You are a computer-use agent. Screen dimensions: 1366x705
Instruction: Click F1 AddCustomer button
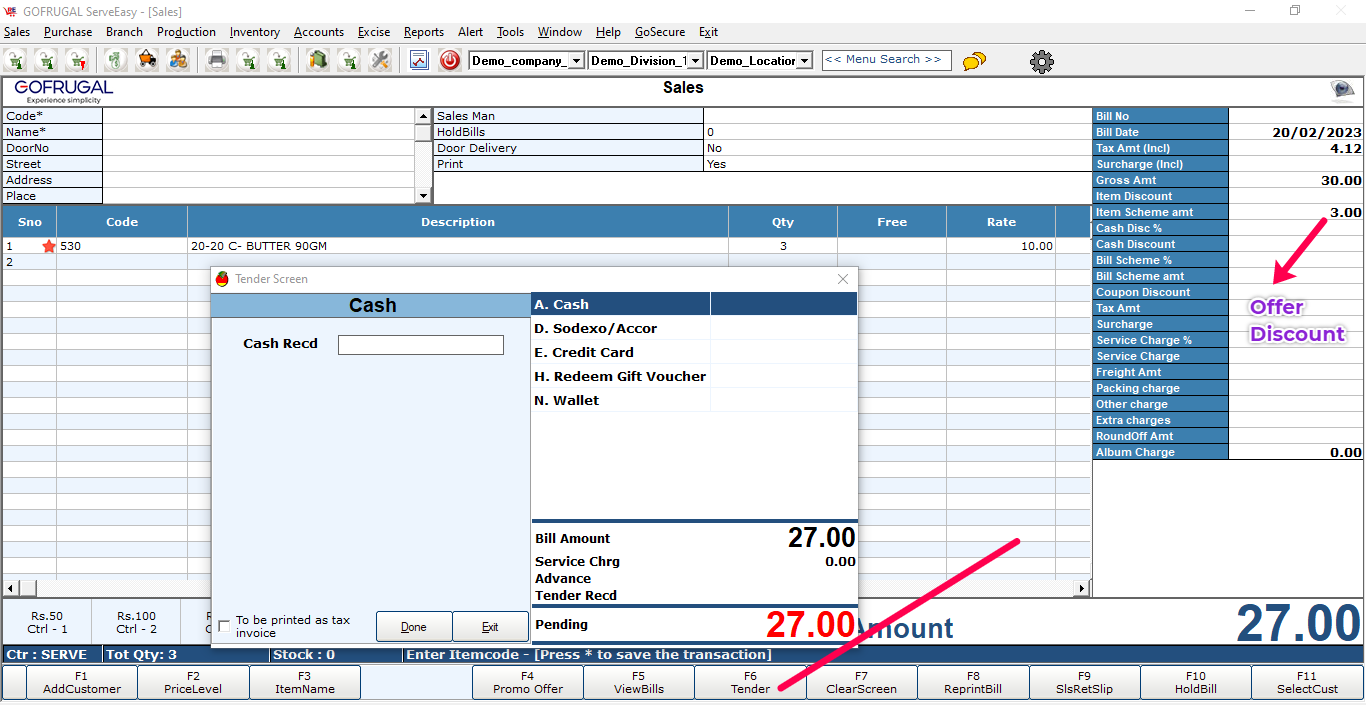(82, 682)
